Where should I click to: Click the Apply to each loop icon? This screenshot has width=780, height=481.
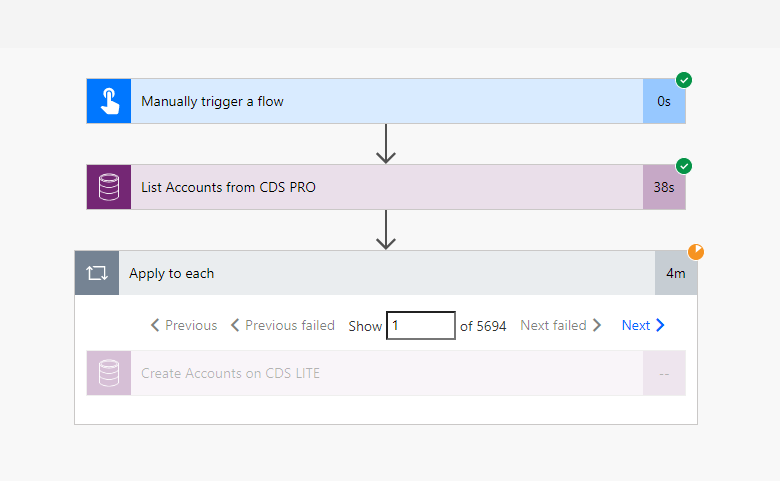pyautogui.click(x=97, y=273)
